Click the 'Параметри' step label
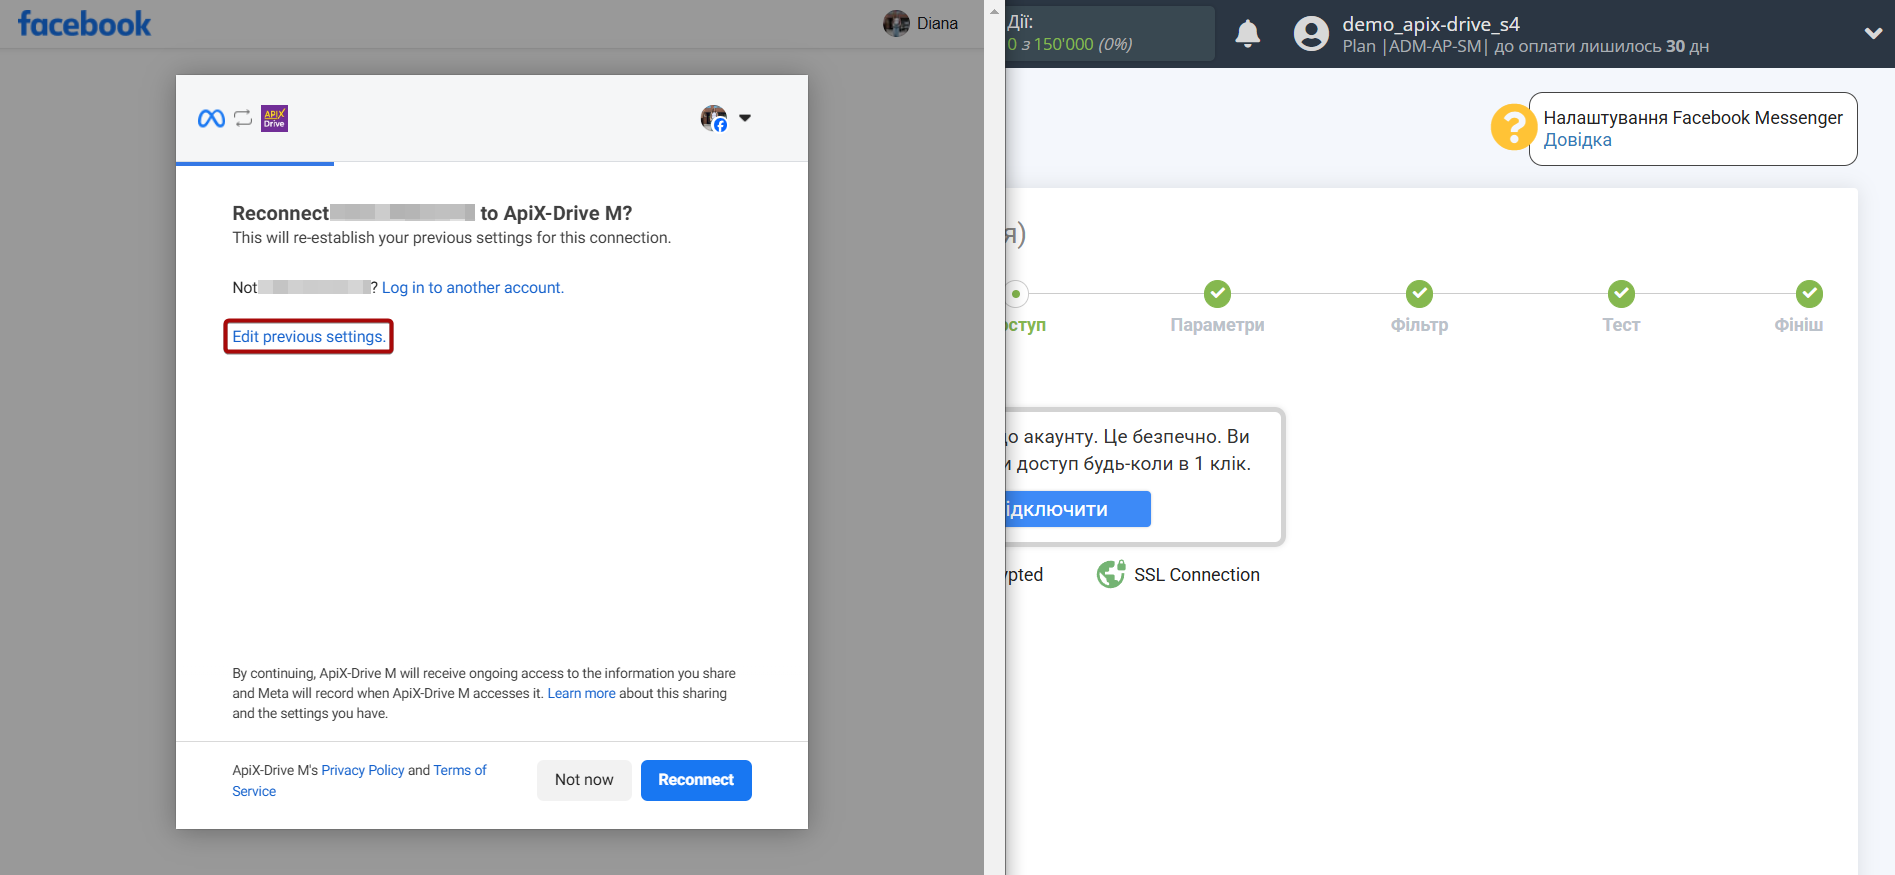The image size is (1895, 875). (1217, 325)
